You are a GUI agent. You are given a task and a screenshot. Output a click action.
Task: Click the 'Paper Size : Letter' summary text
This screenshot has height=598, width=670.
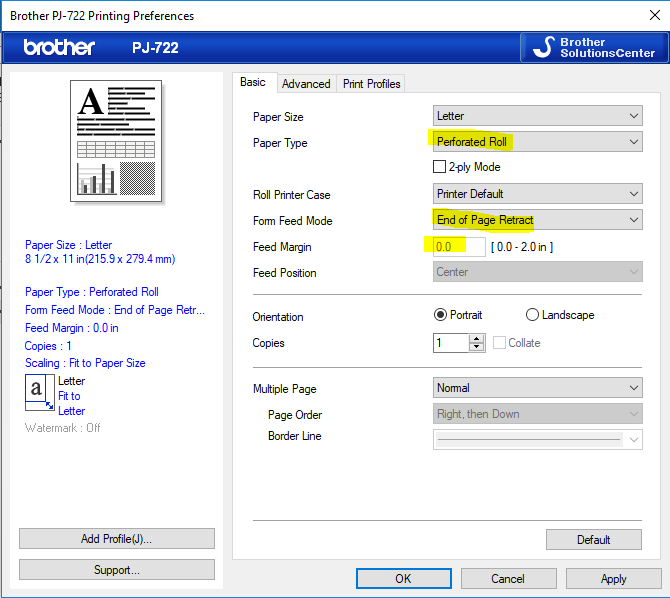click(68, 245)
